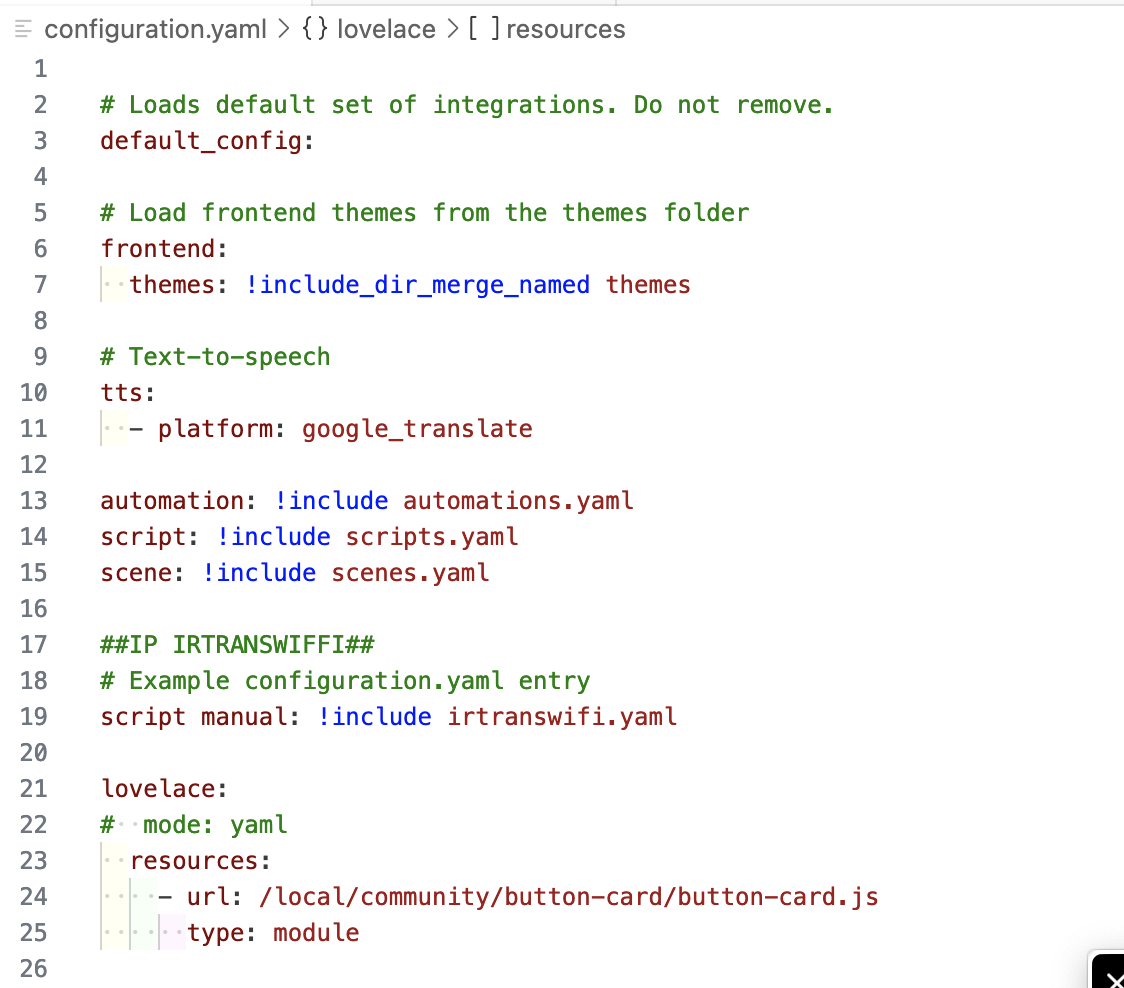Open the lovelace breadcrumb segment
This screenshot has width=1124, height=988.
(x=386, y=29)
